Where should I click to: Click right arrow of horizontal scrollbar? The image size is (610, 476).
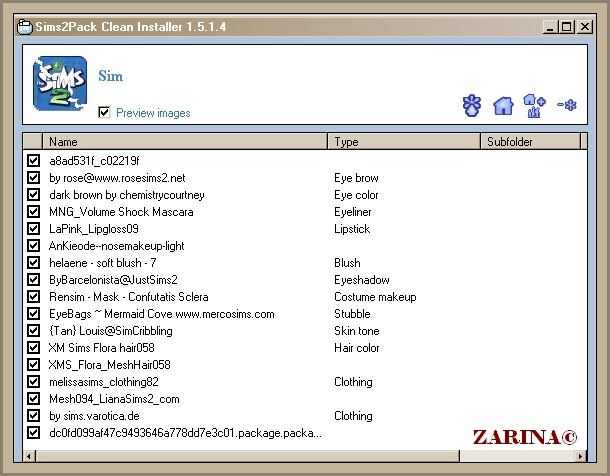click(x=580, y=456)
